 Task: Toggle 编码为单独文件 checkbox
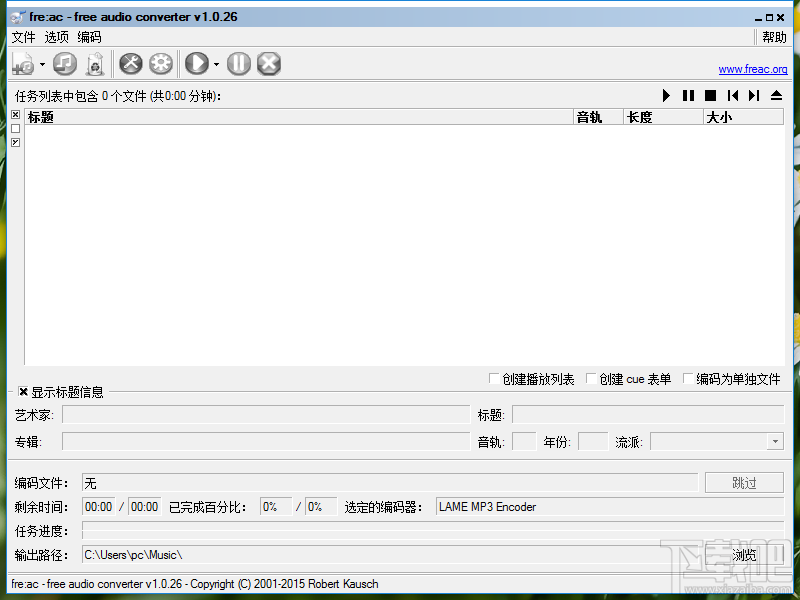(x=687, y=378)
